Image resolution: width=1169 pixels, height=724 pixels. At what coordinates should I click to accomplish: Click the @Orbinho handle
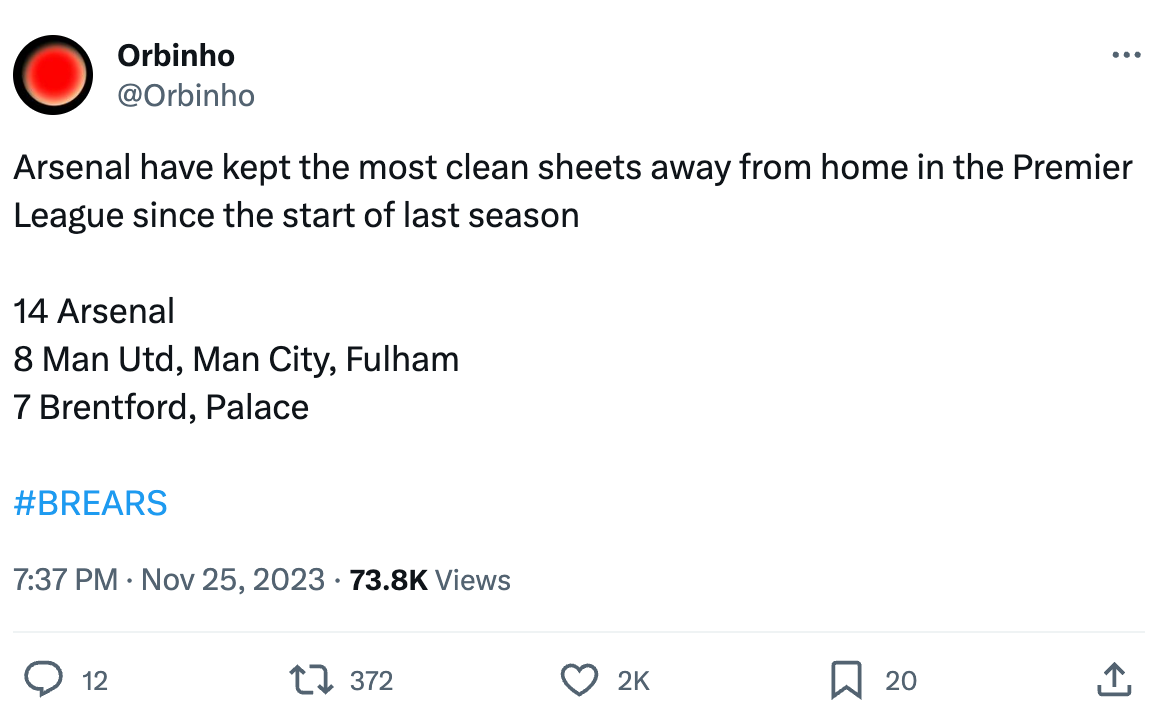coord(186,95)
